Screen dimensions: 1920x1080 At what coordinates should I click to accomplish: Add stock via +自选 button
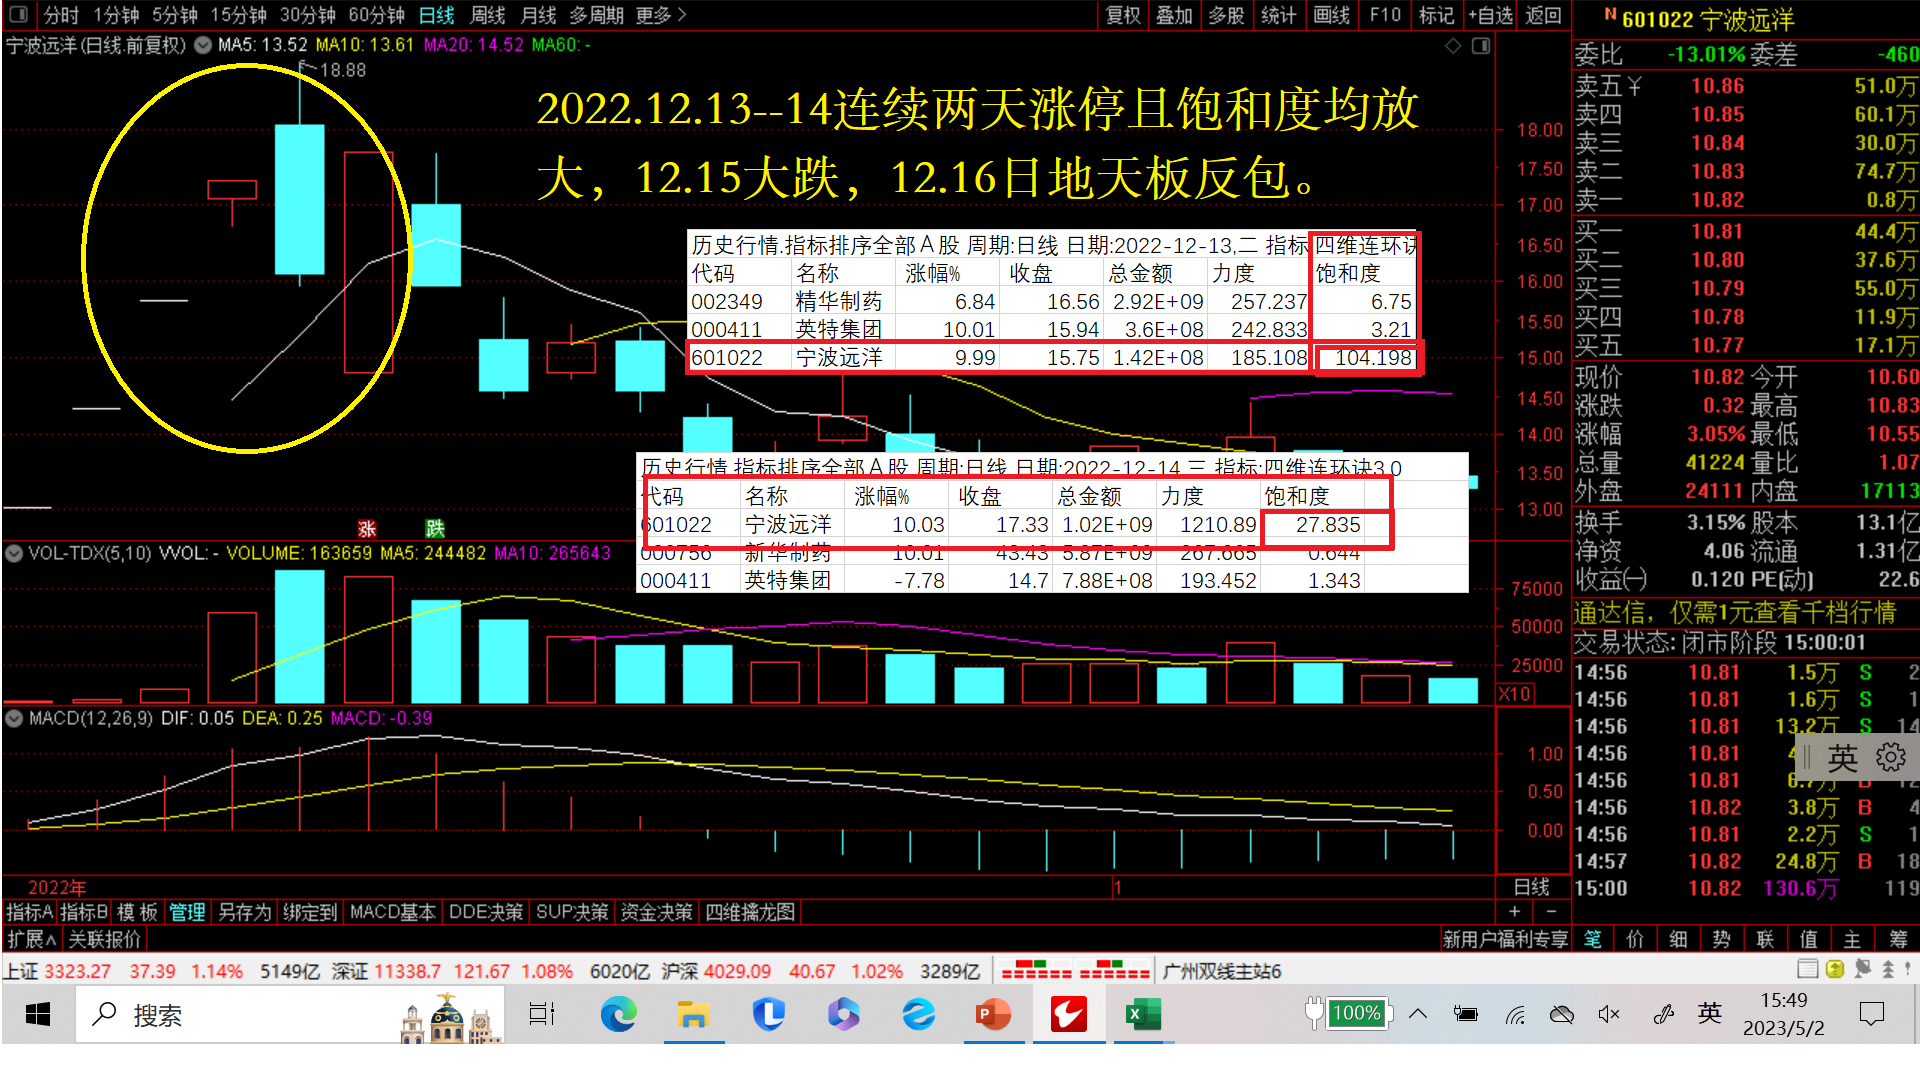click(1490, 15)
